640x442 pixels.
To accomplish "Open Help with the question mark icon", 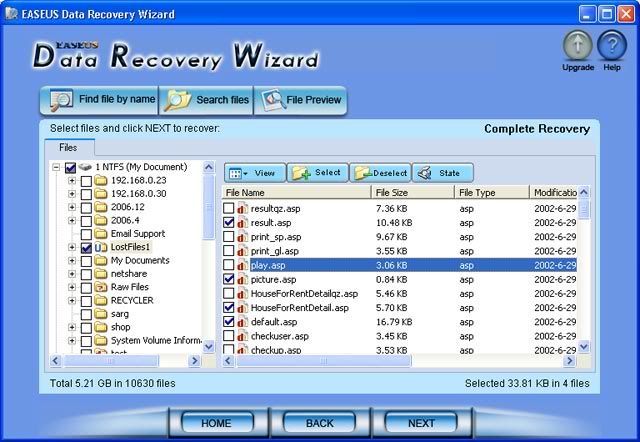I will coord(611,46).
